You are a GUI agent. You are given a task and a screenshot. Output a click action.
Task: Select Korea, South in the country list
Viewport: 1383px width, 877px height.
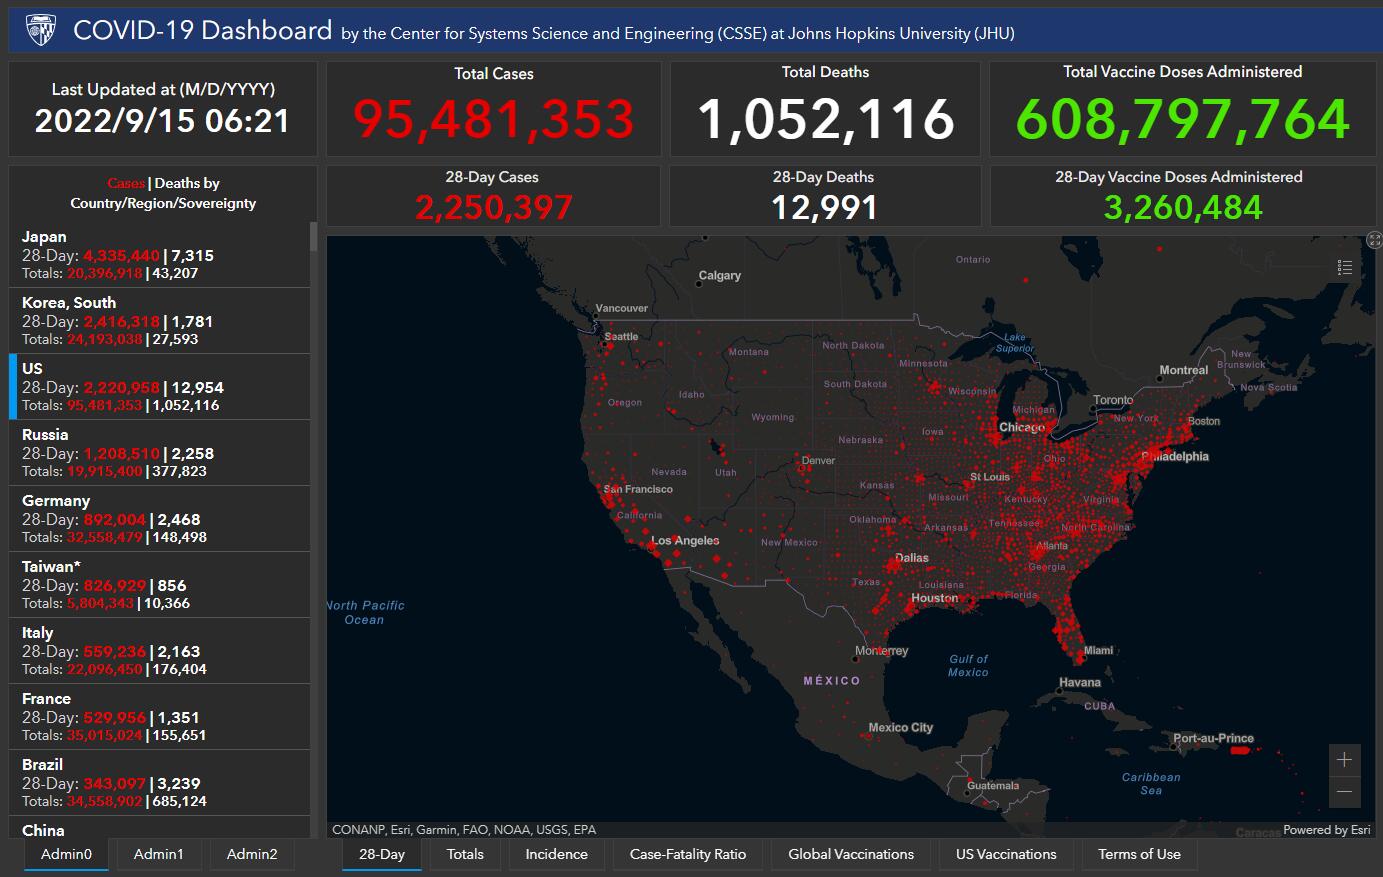160,321
